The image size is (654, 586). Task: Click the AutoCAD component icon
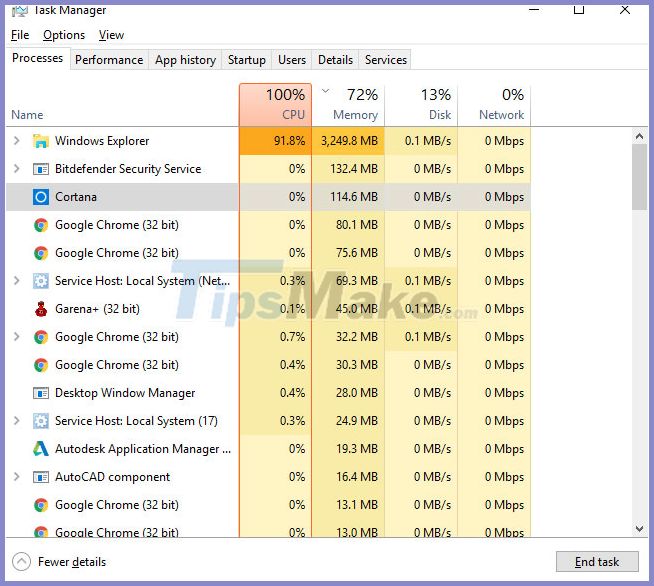(40, 477)
